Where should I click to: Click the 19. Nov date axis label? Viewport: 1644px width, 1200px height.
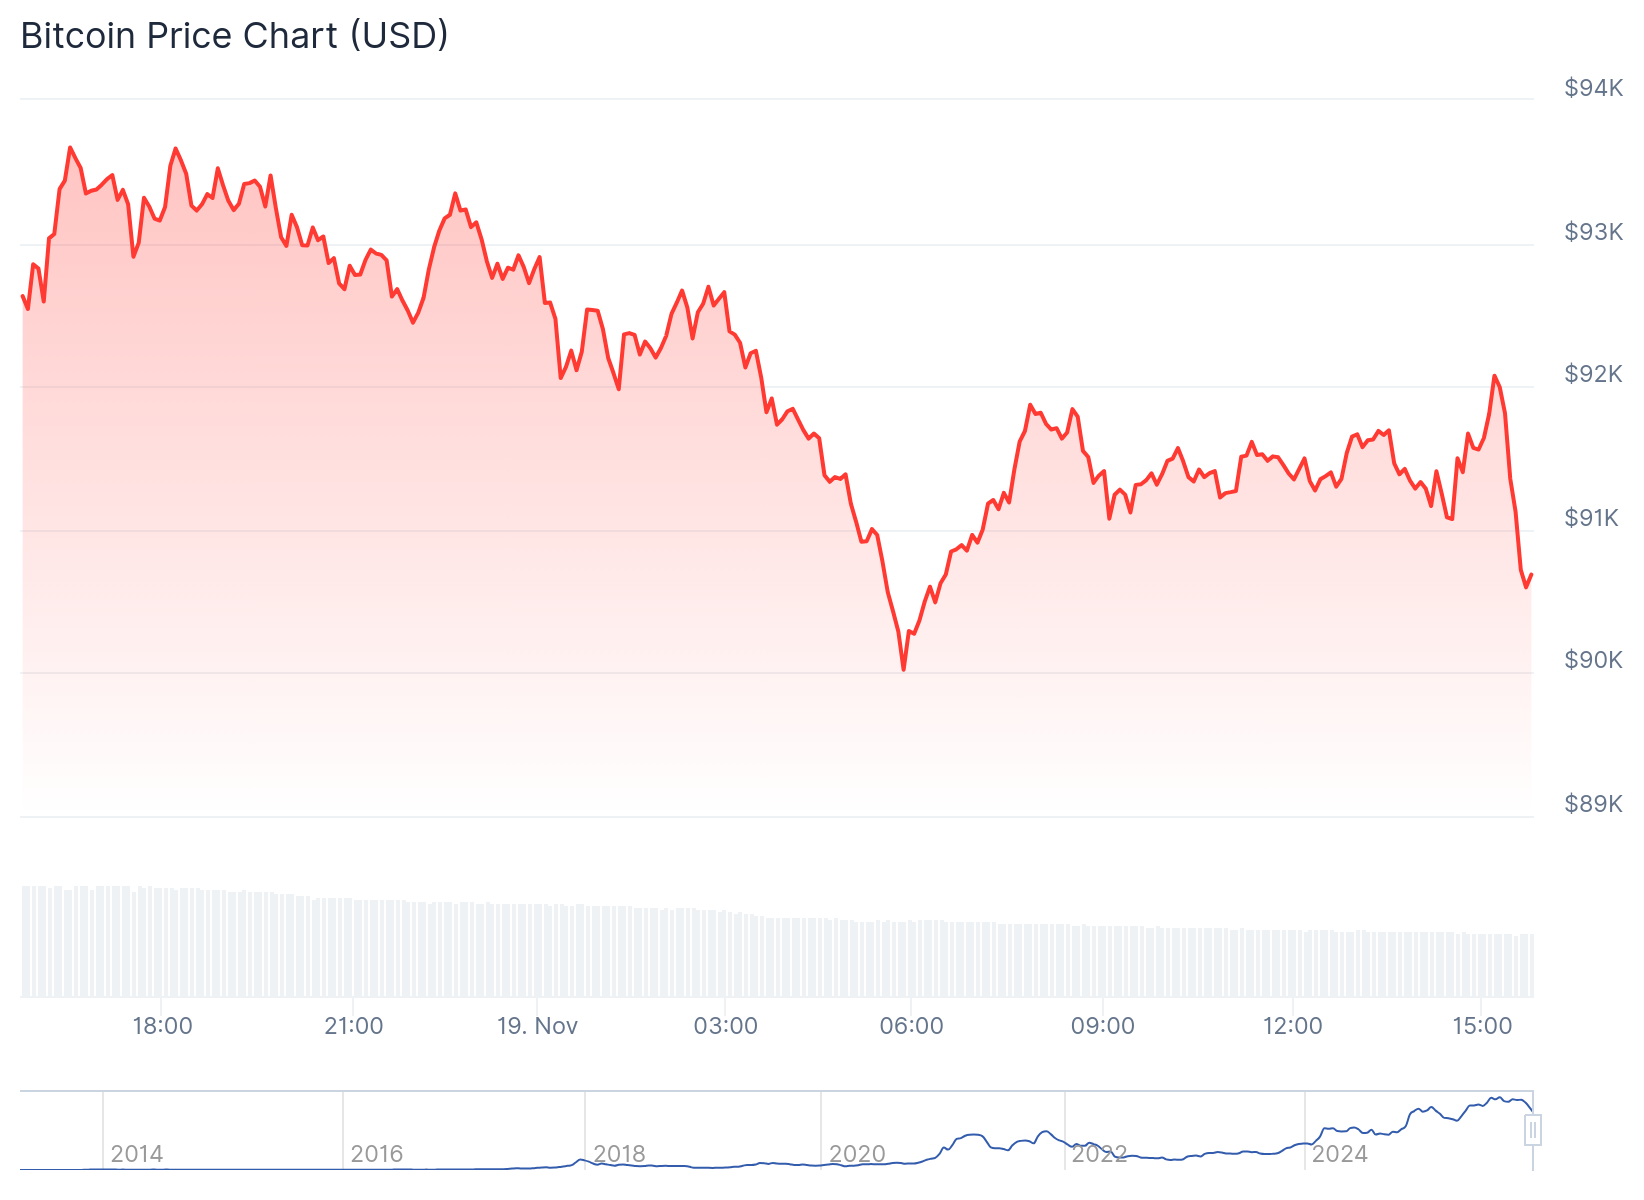click(x=538, y=1026)
